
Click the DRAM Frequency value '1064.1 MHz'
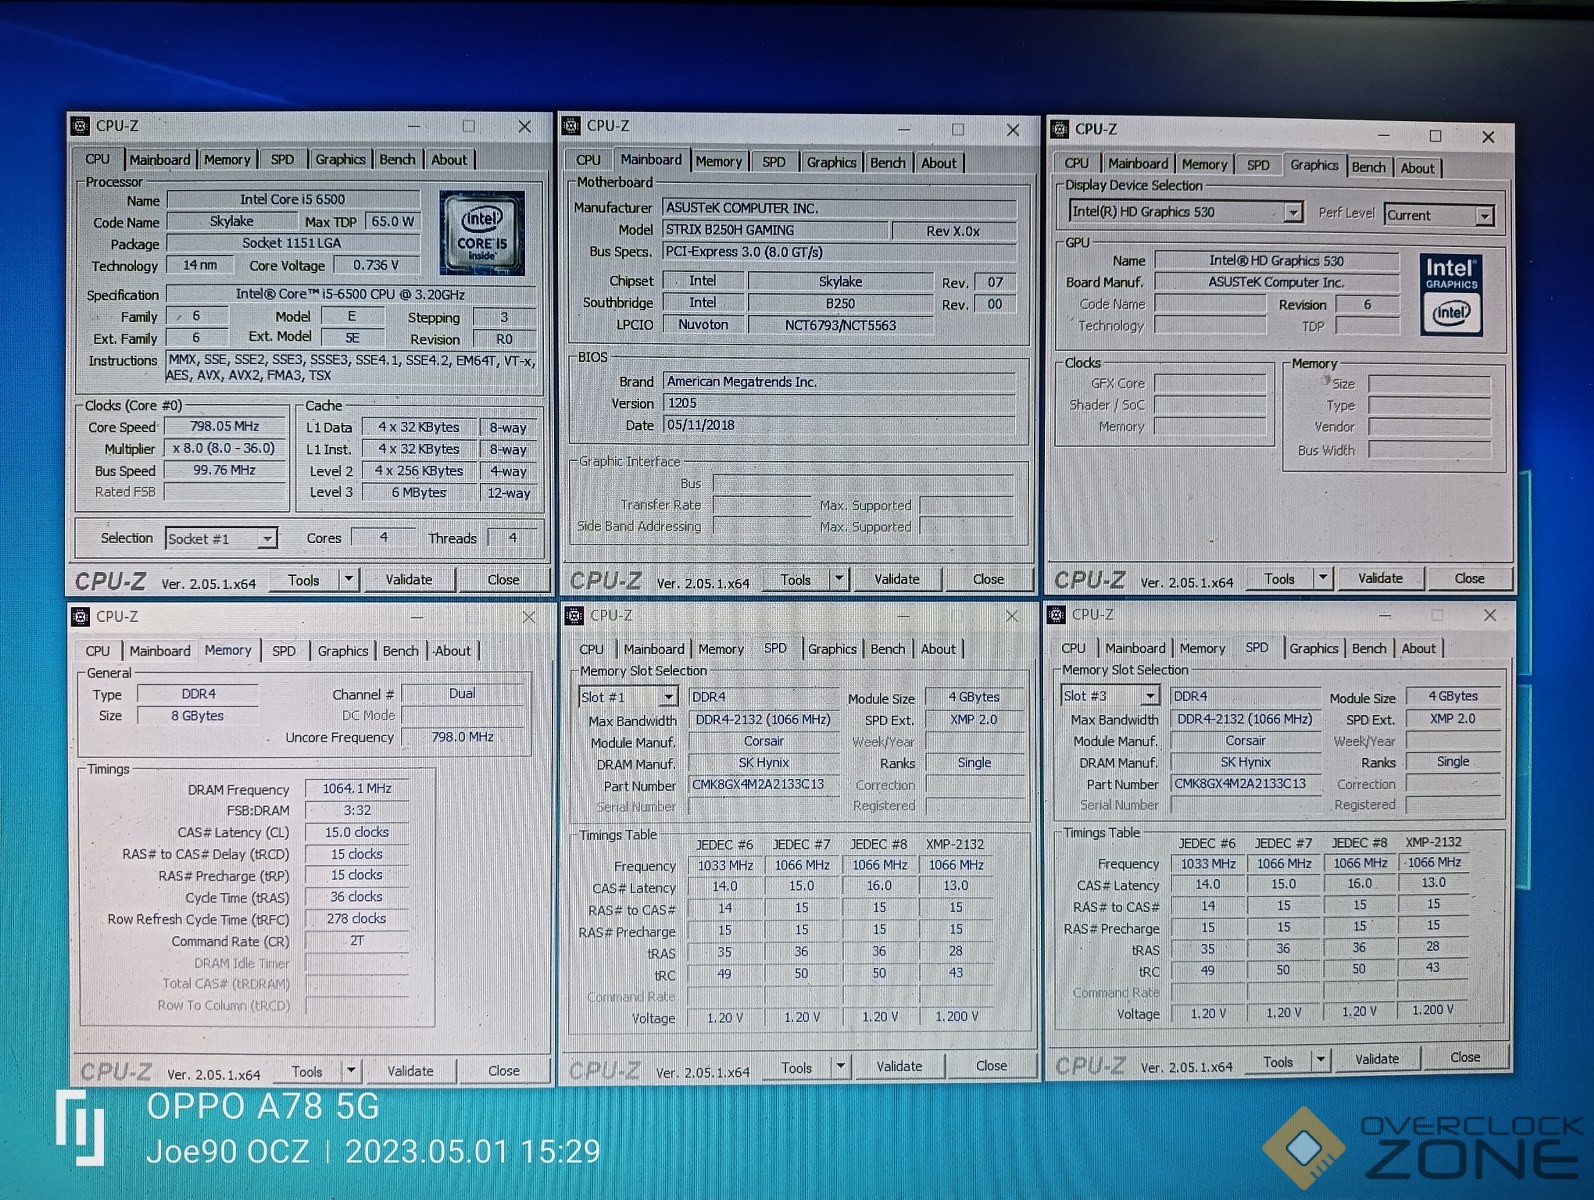coord(357,789)
